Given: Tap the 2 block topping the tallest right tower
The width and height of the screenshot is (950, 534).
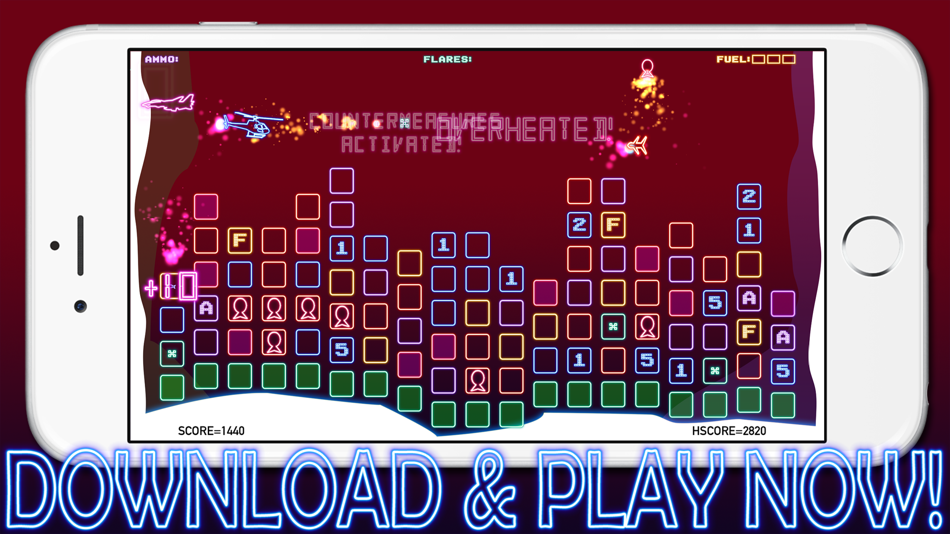Looking at the screenshot, I should click(x=749, y=196).
